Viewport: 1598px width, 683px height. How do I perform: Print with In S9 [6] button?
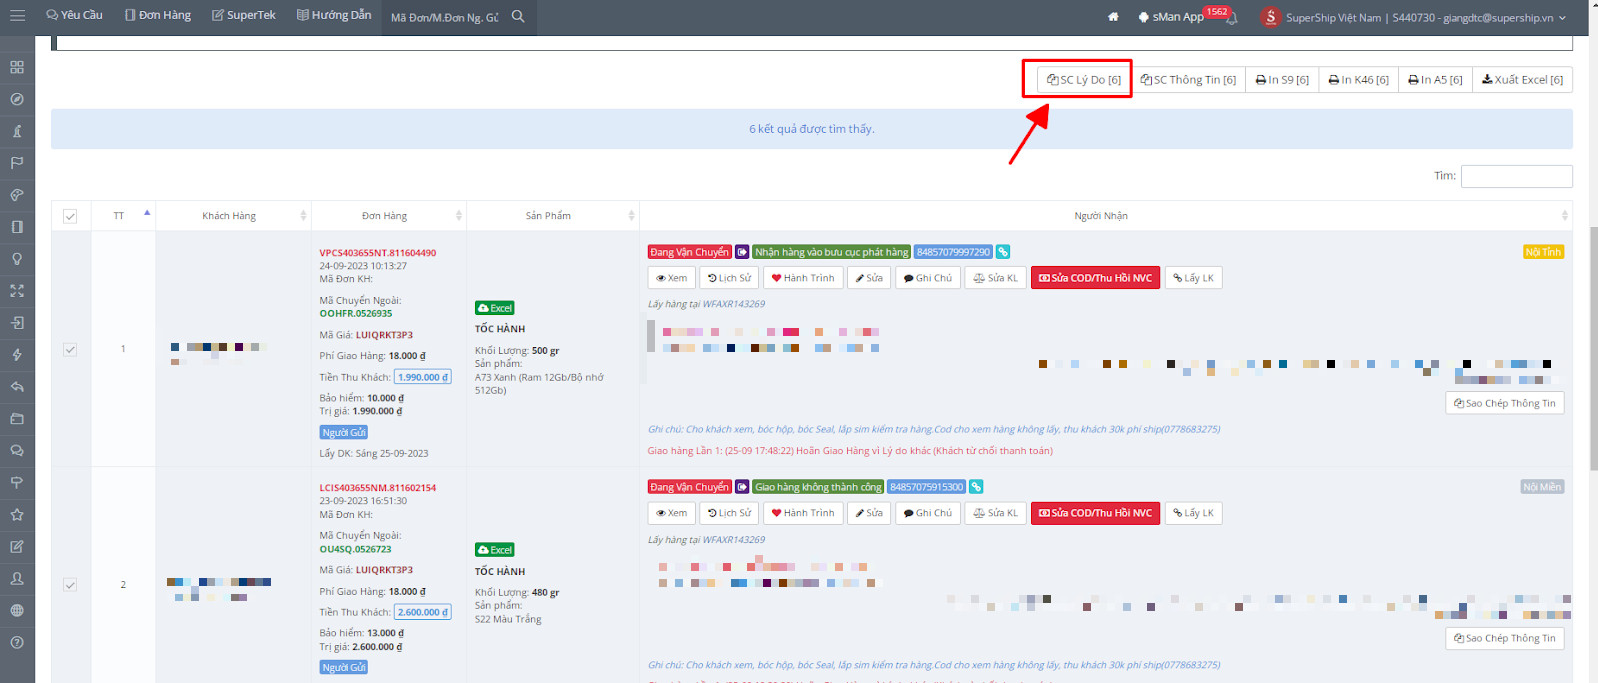click(x=1282, y=79)
